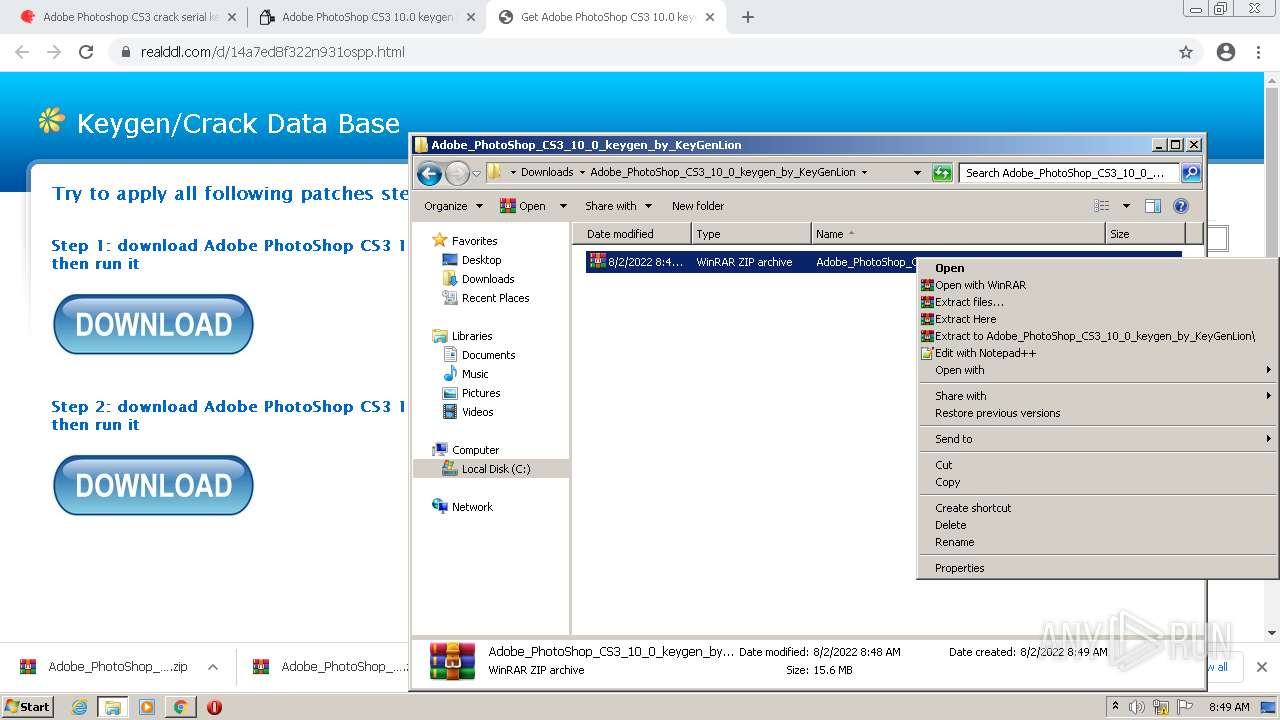Screen dimensions: 1280x720
Task: Close the Chrome downloads bar
Action: pyautogui.click(x=1262, y=667)
